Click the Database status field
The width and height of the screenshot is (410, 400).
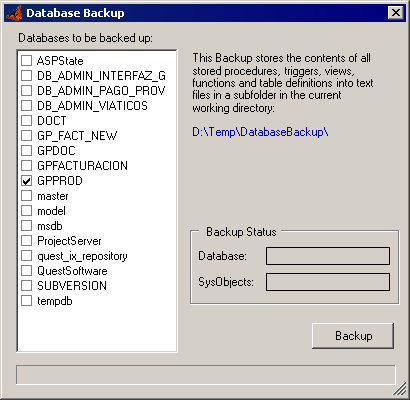pos(328,256)
